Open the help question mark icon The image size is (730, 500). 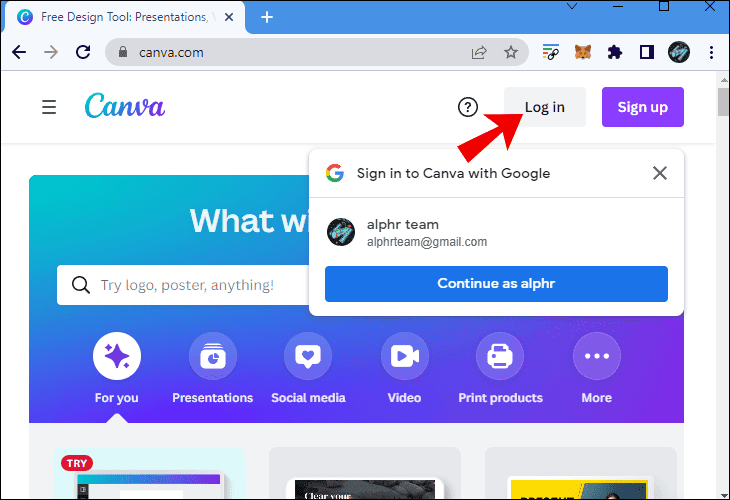(467, 107)
